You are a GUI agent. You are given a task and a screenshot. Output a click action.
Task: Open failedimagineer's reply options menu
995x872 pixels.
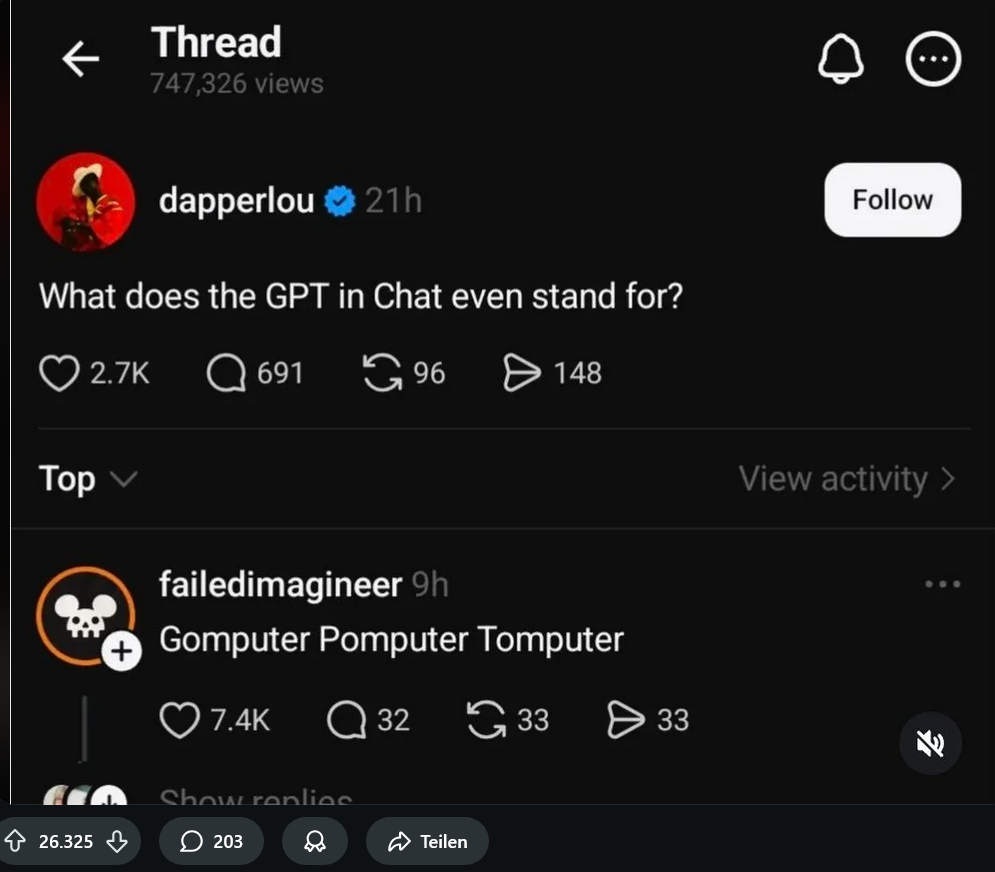pyautogui.click(x=942, y=584)
